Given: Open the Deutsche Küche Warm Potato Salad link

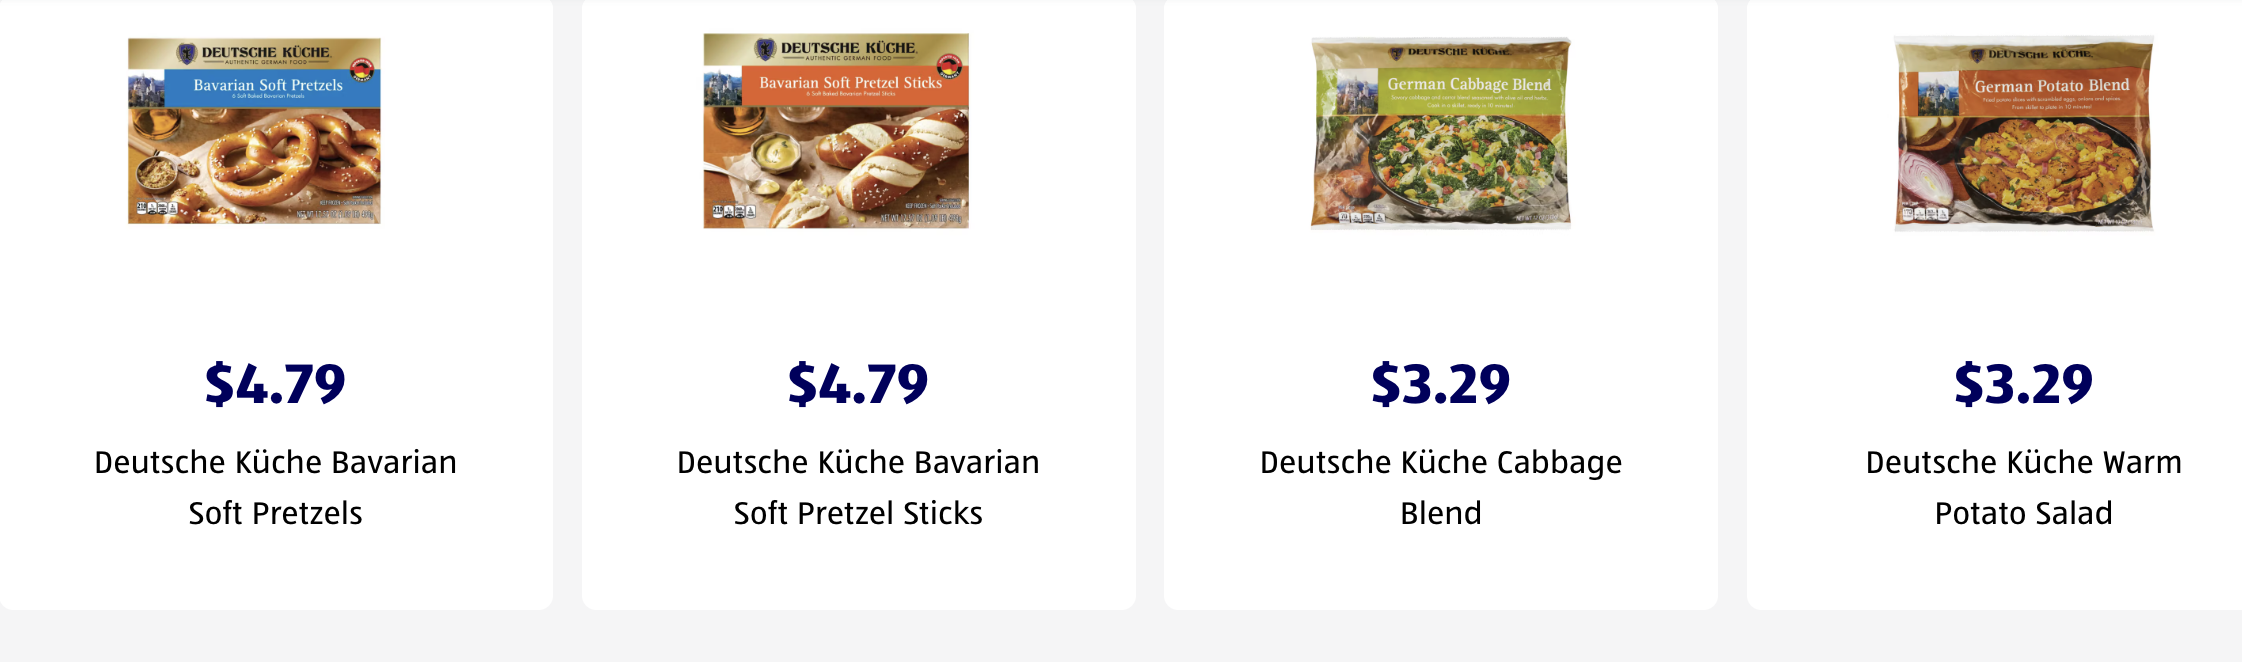Looking at the screenshot, I should point(2023,487).
